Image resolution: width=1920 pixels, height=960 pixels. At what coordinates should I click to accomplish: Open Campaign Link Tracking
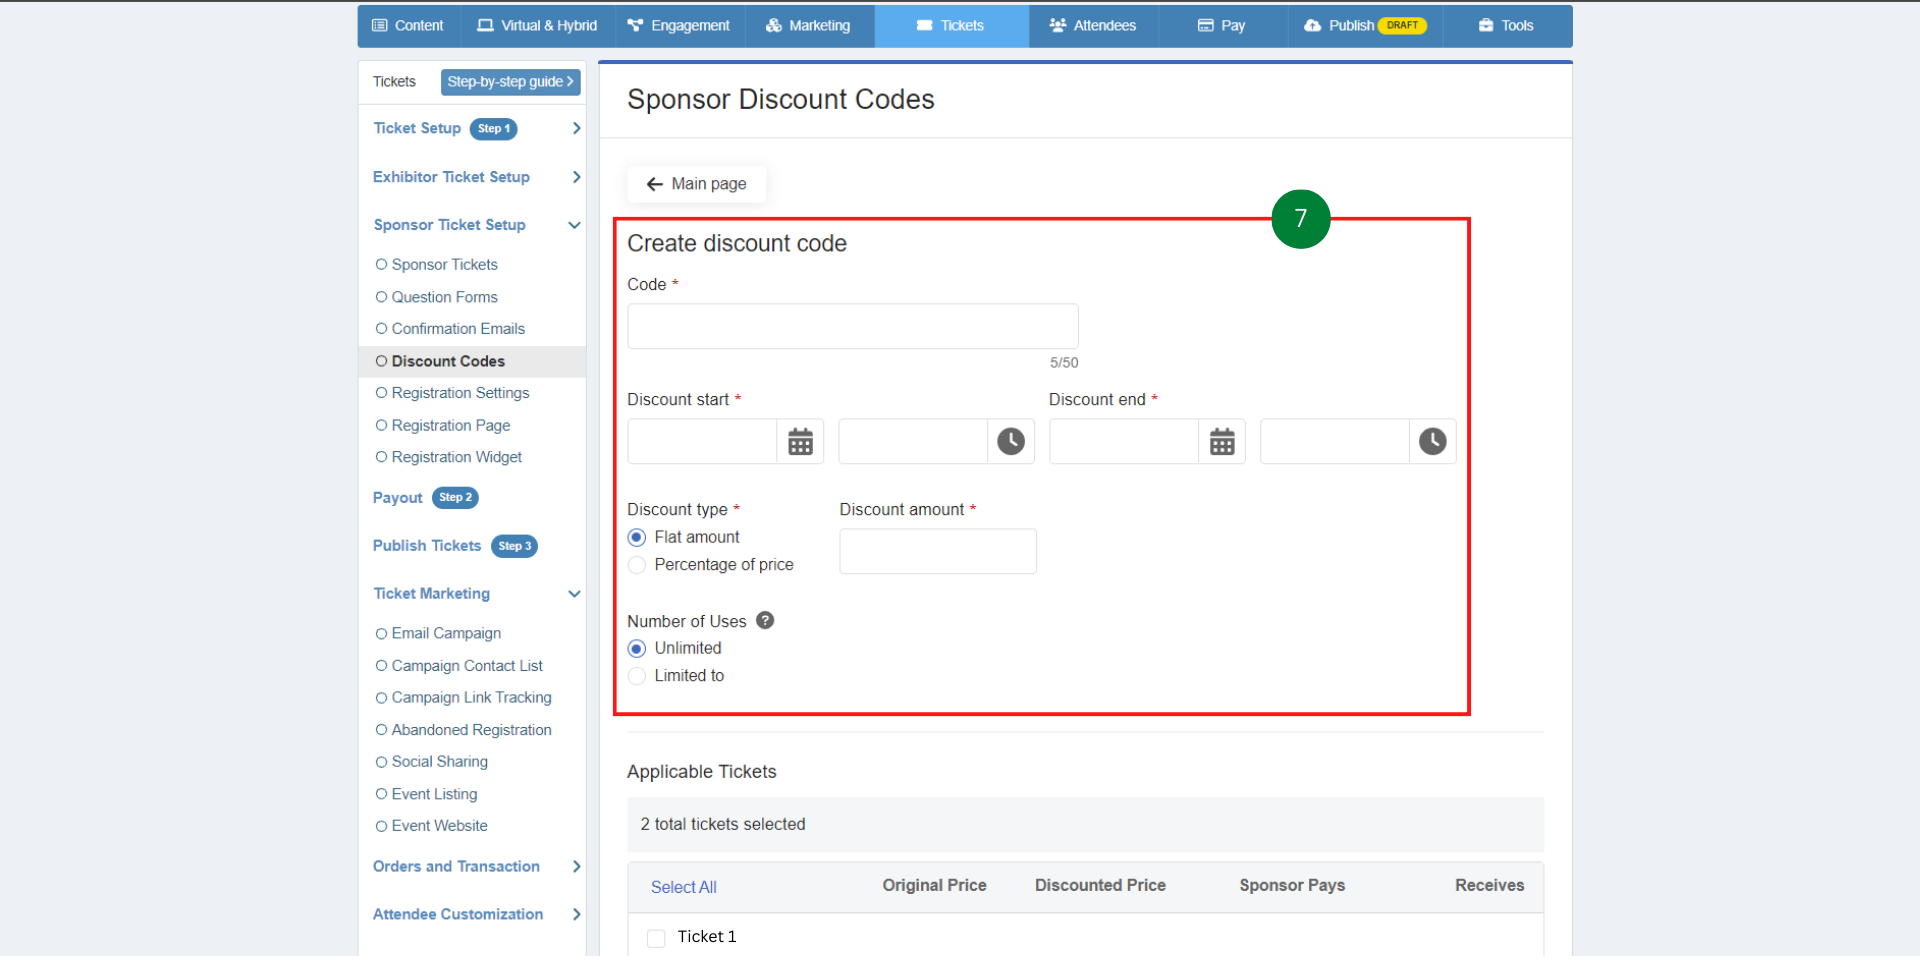[x=471, y=698]
